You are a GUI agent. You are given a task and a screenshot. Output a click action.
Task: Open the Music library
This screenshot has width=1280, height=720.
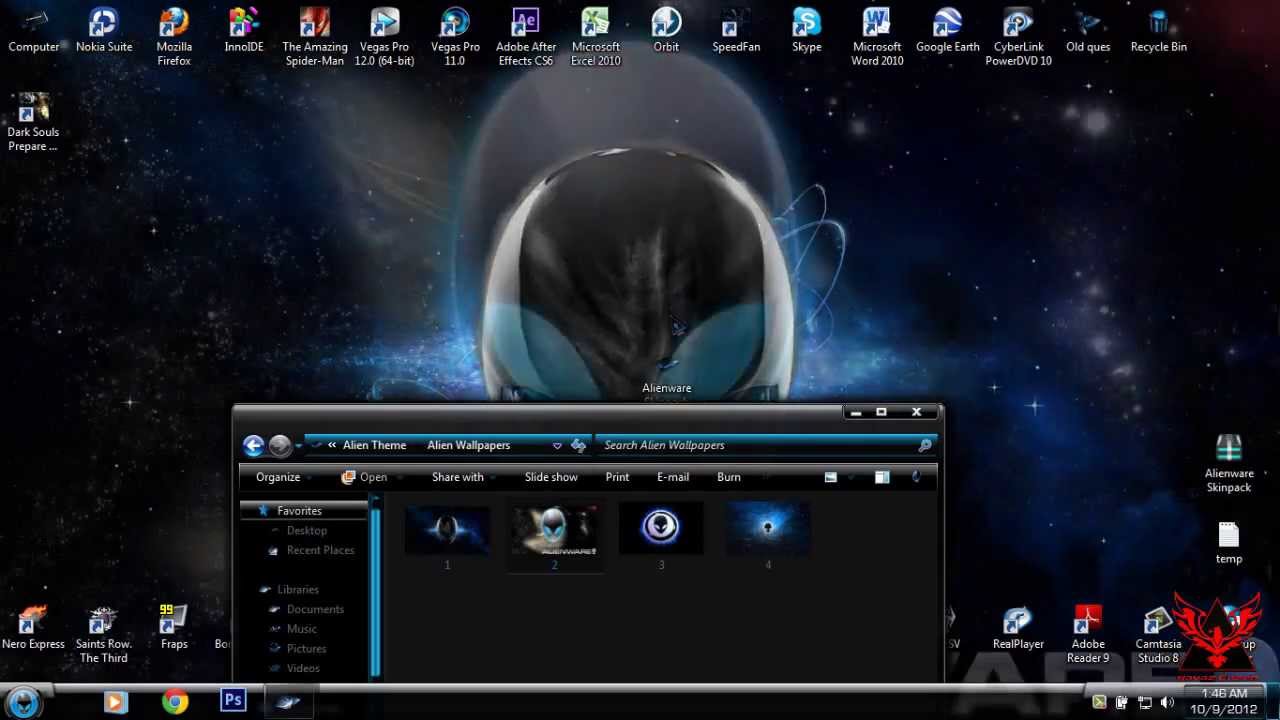pos(301,629)
